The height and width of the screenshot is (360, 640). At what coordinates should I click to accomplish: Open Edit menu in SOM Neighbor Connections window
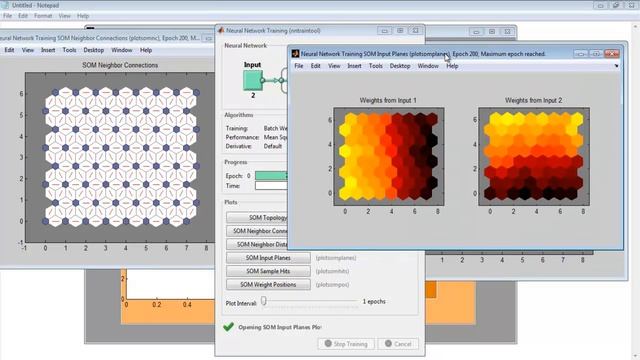pos(9,50)
